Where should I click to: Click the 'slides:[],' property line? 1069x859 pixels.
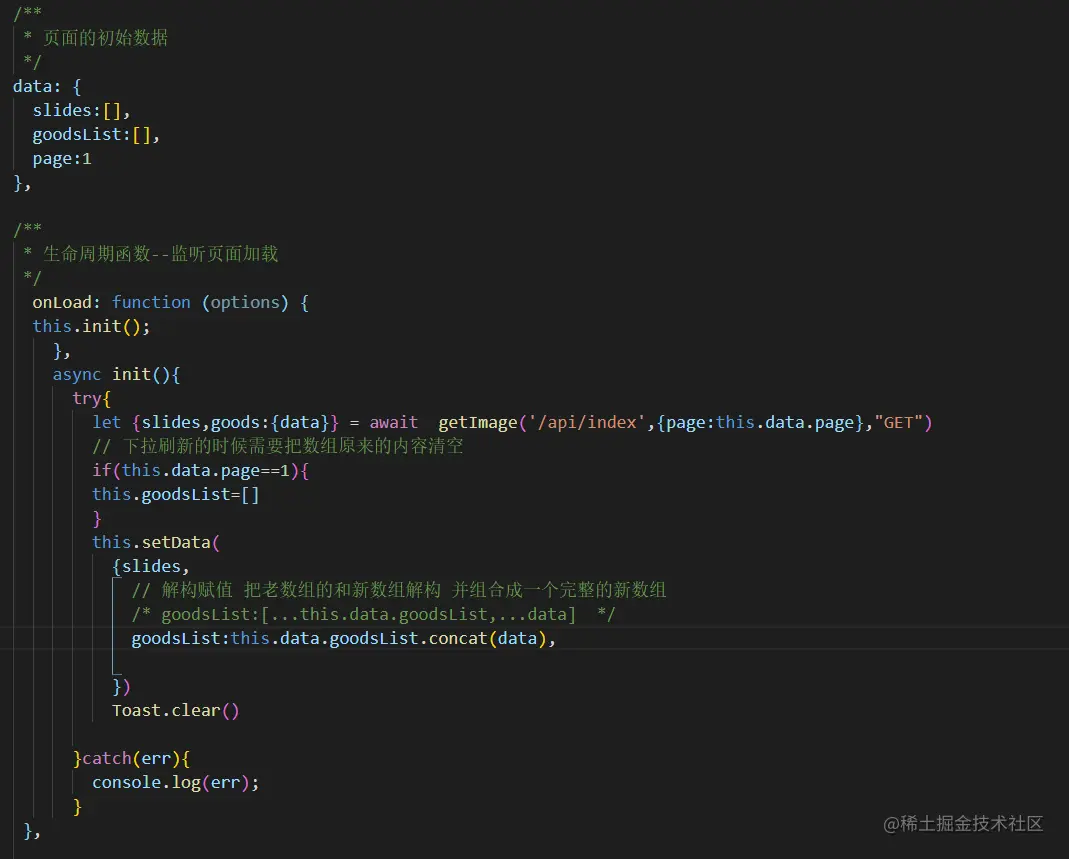(x=81, y=110)
